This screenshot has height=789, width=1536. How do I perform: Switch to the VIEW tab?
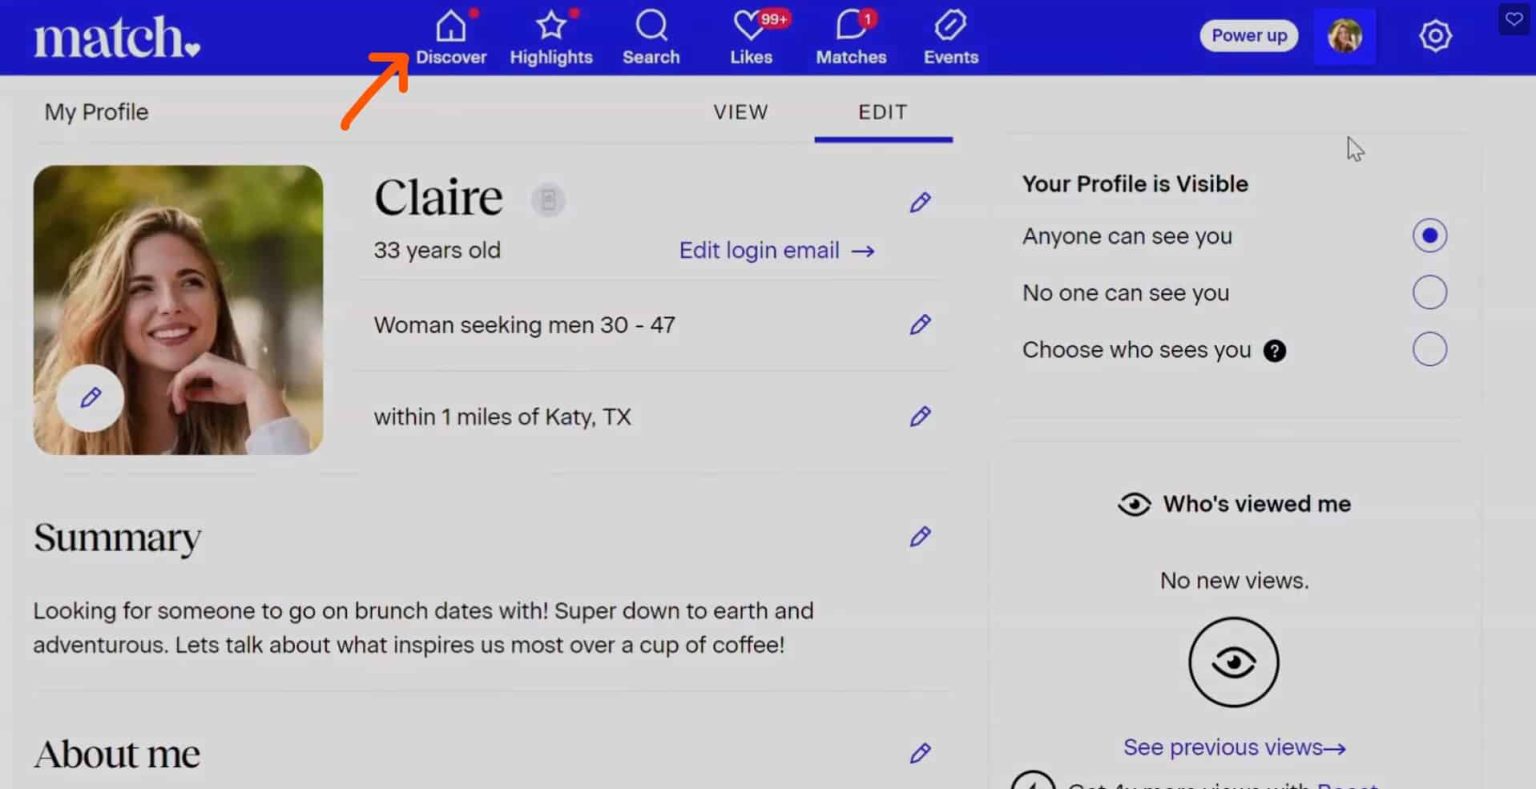tap(740, 112)
